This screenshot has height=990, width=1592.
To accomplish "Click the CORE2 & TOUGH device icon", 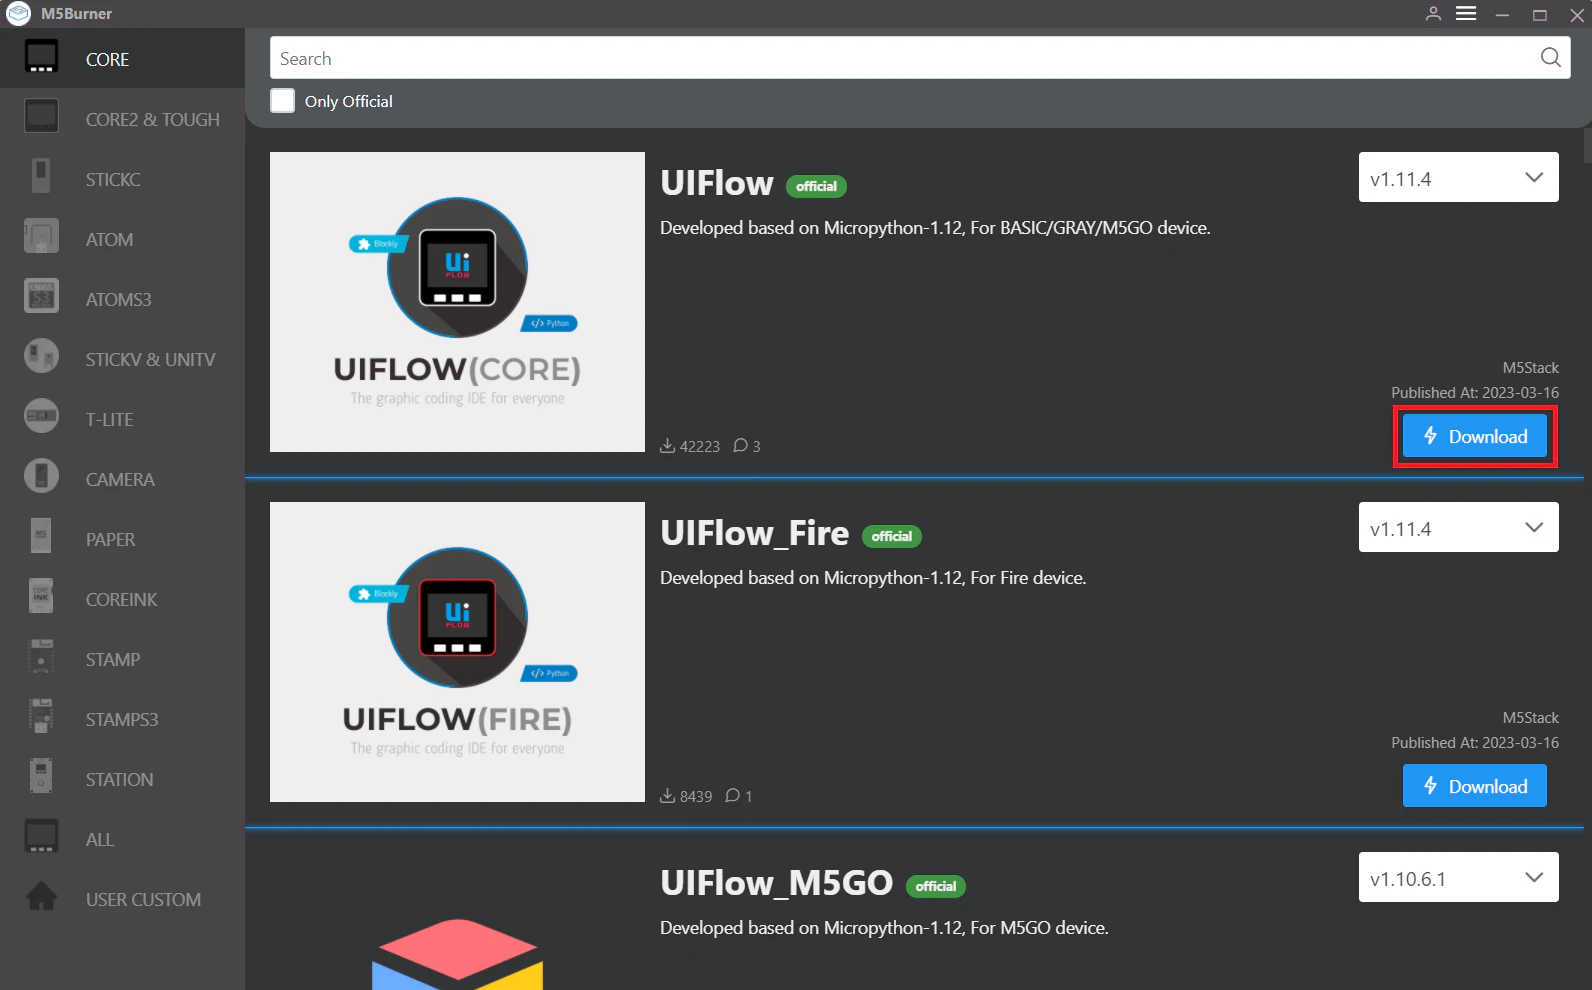I will coord(41,117).
